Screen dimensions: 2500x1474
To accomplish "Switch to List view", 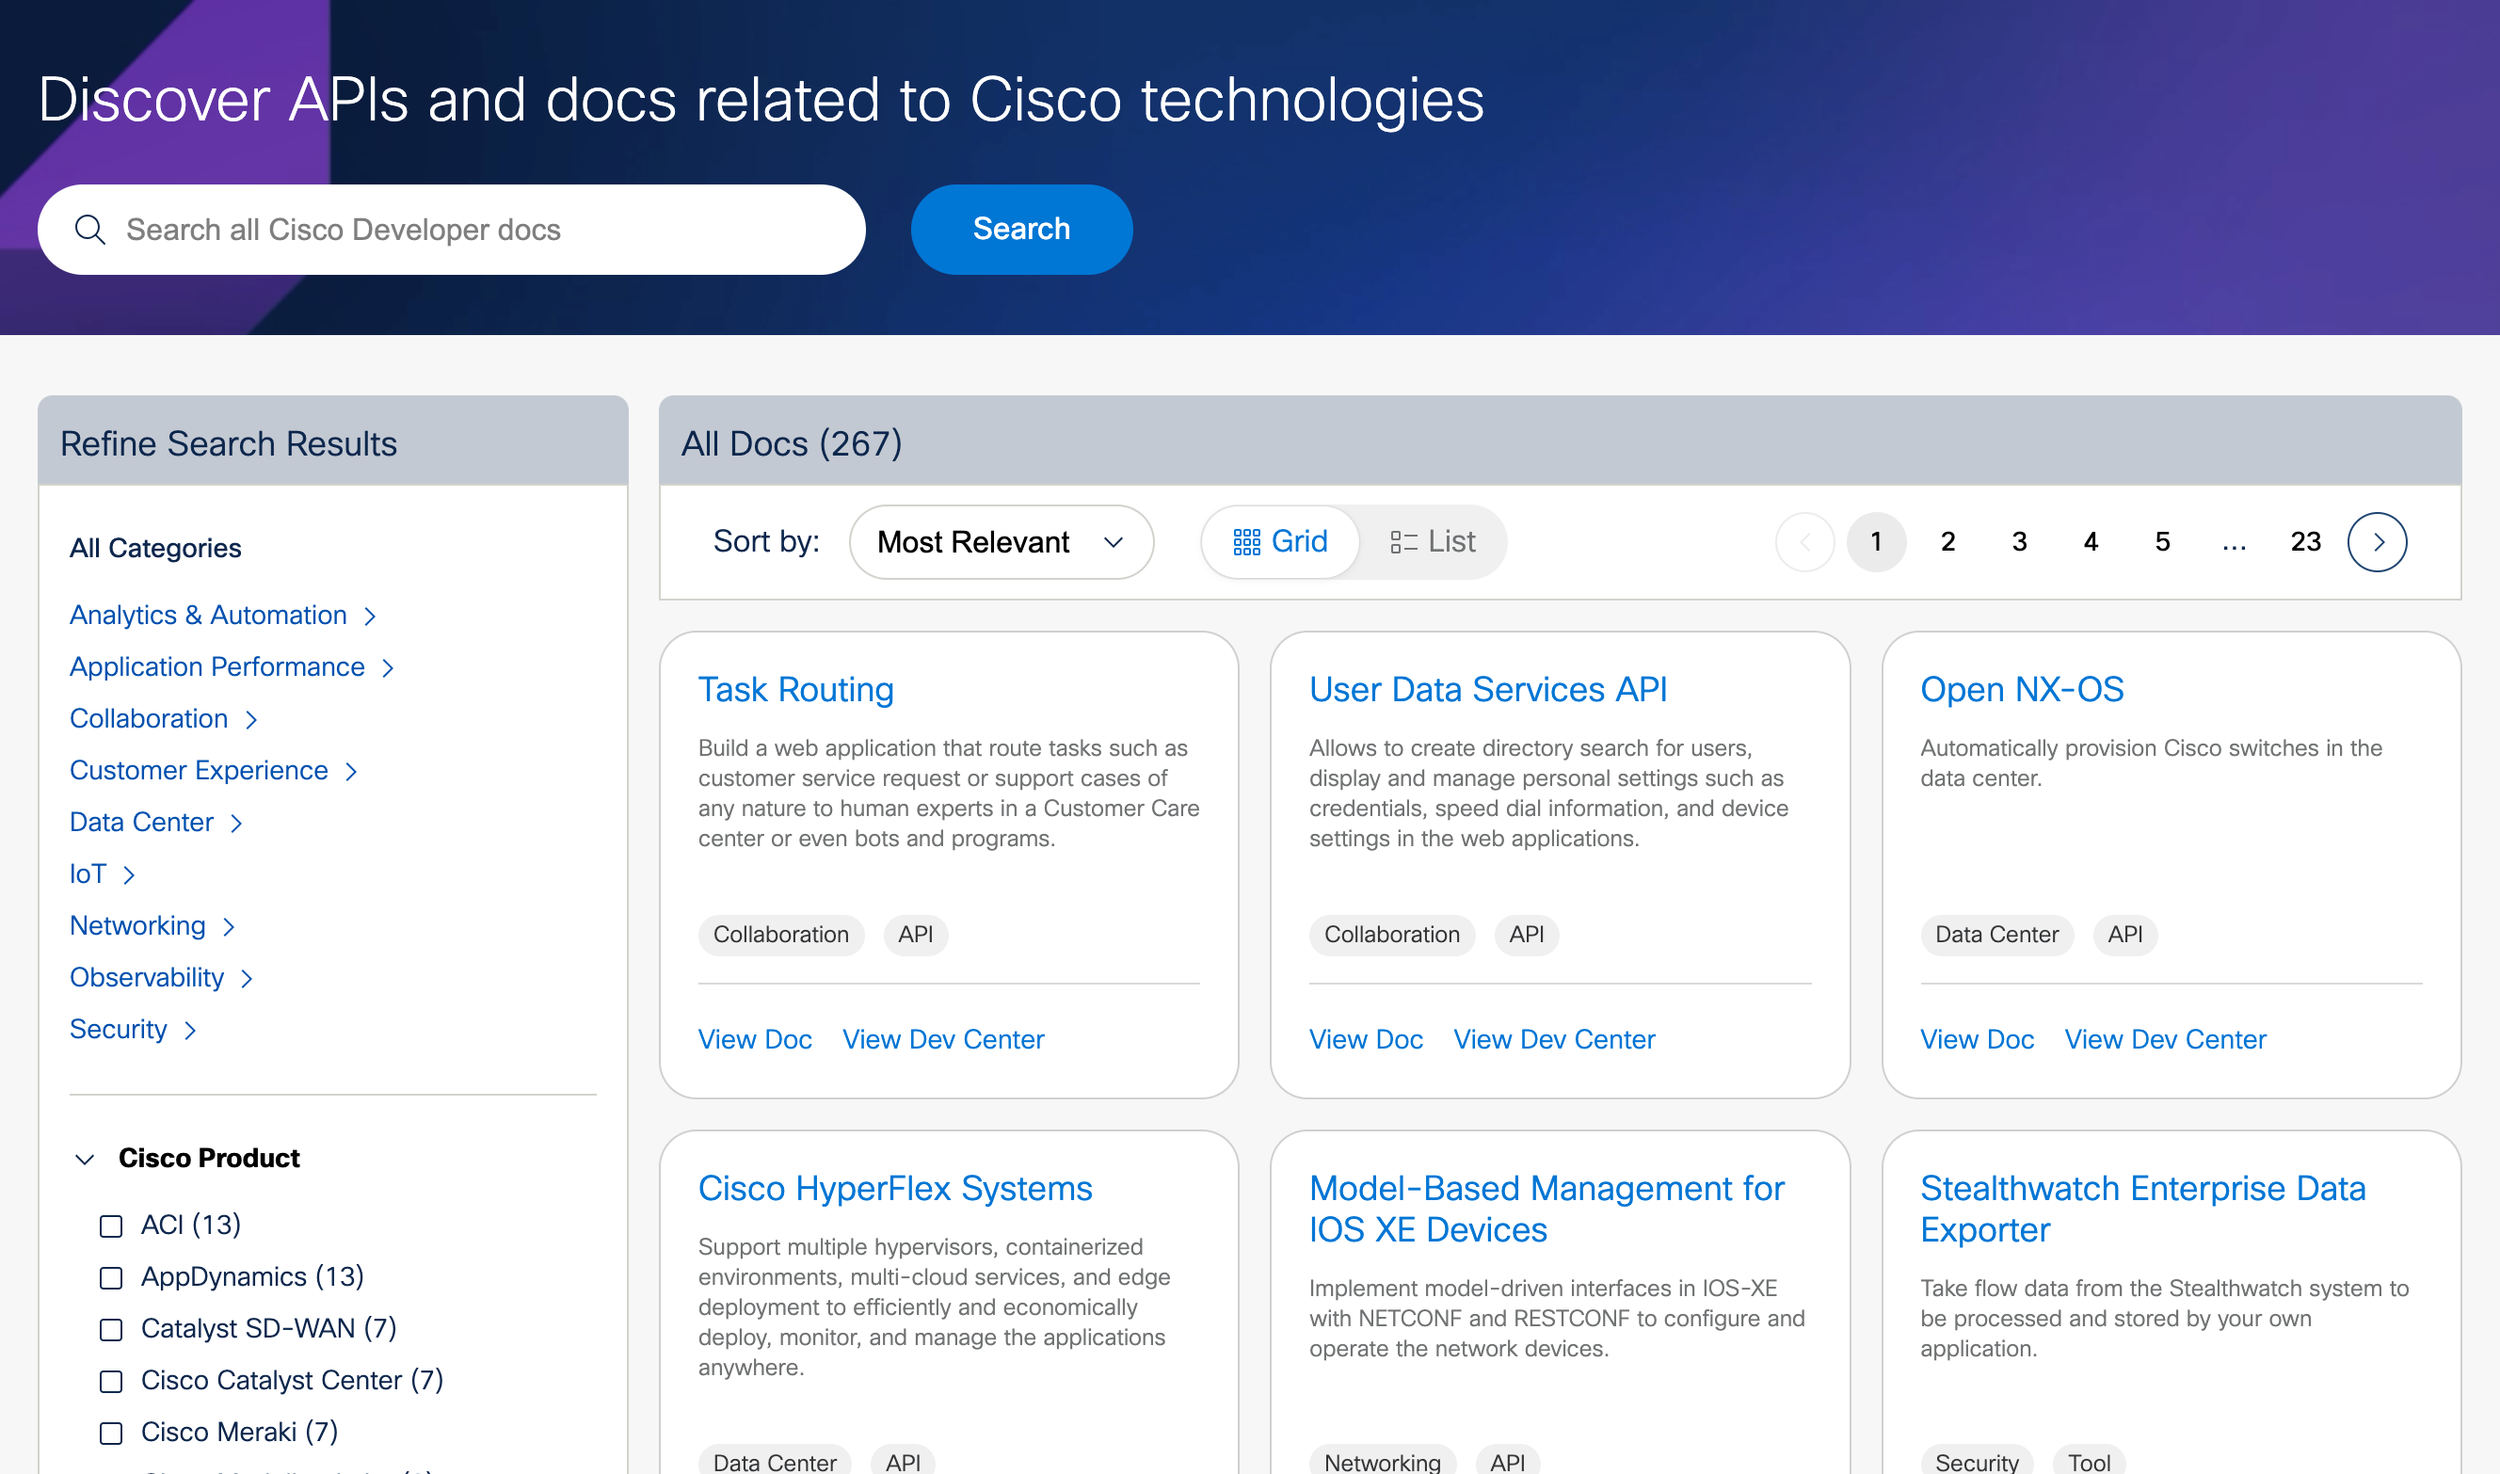I will pyautogui.click(x=1432, y=542).
